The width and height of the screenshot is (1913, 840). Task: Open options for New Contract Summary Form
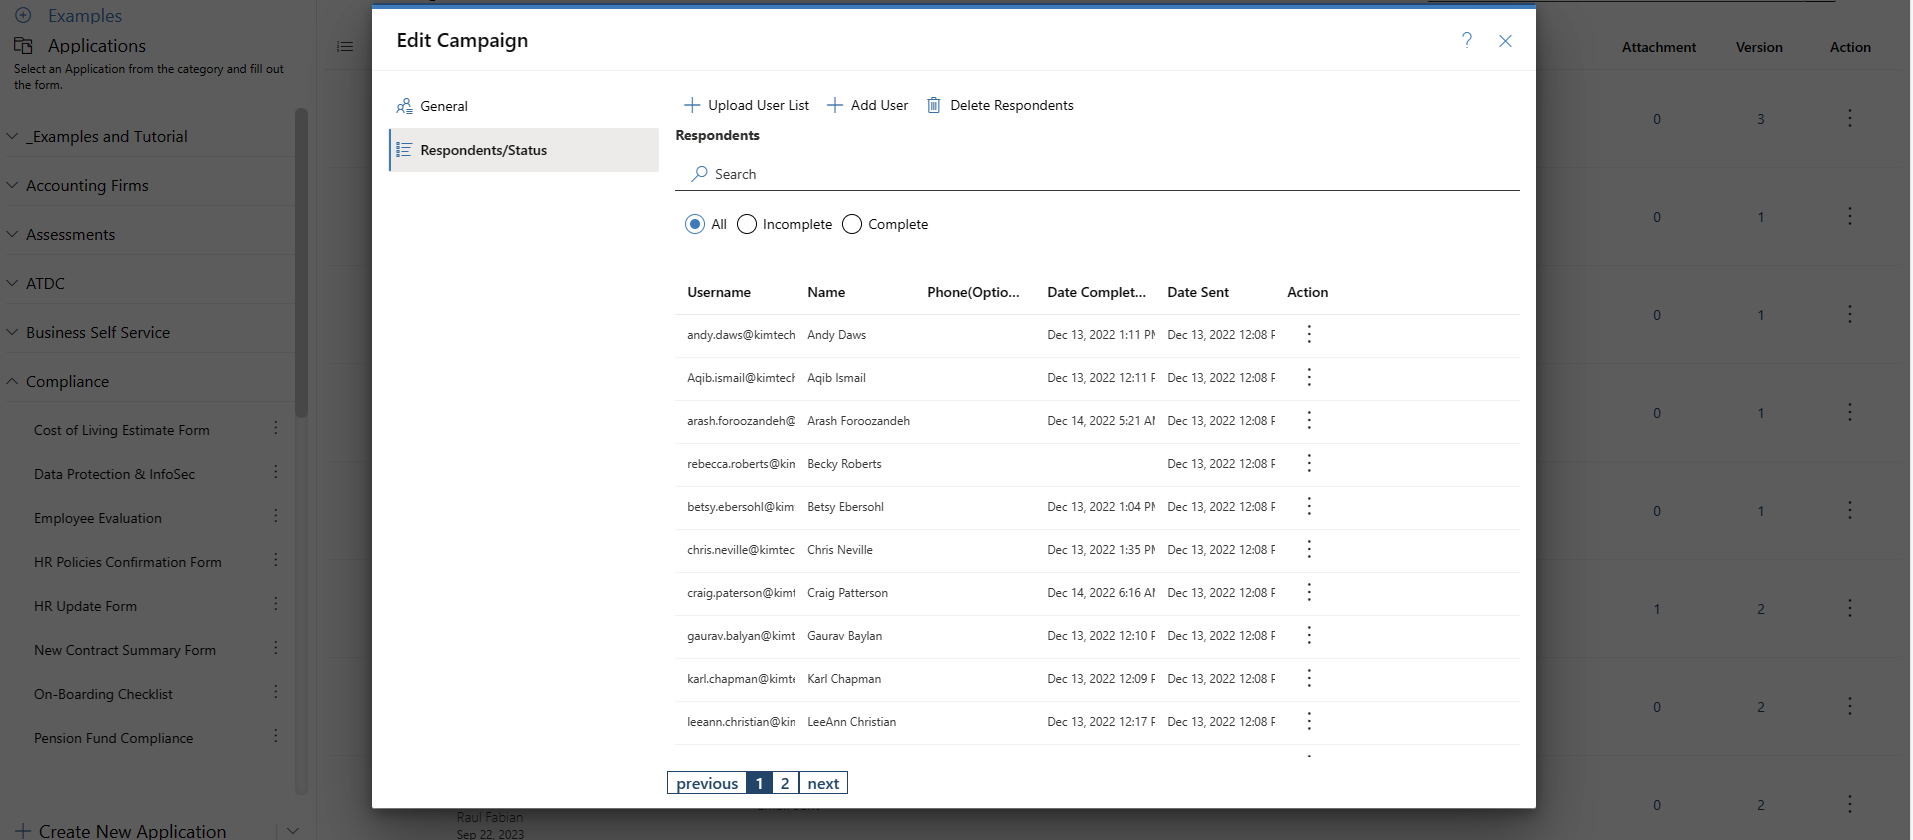coord(276,648)
